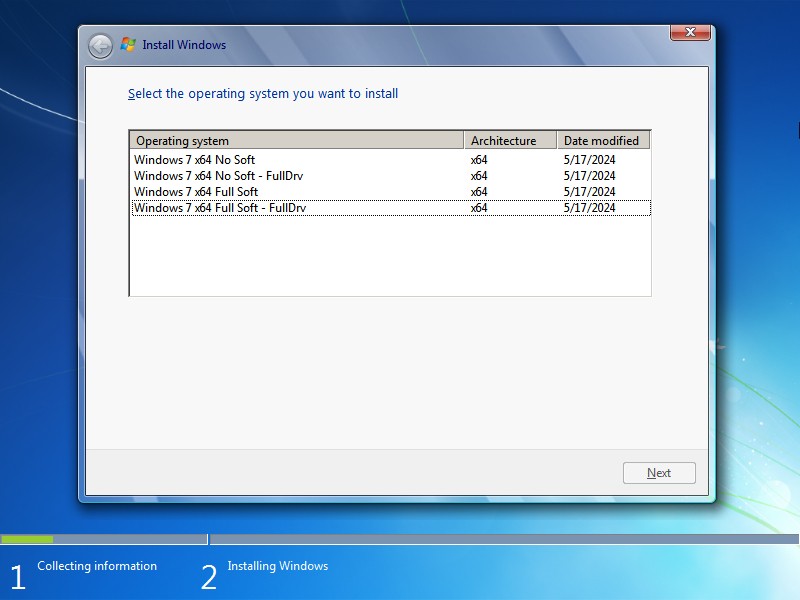This screenshot has width=800, height=600.
Task: Click the back navigation arrow icon
Action: tap(99, 46)
